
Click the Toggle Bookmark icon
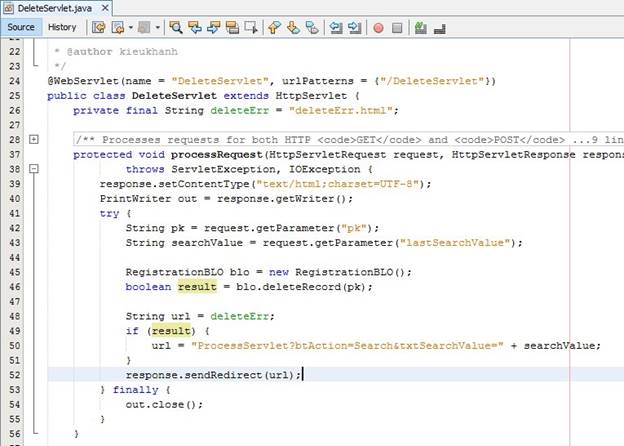312,27
